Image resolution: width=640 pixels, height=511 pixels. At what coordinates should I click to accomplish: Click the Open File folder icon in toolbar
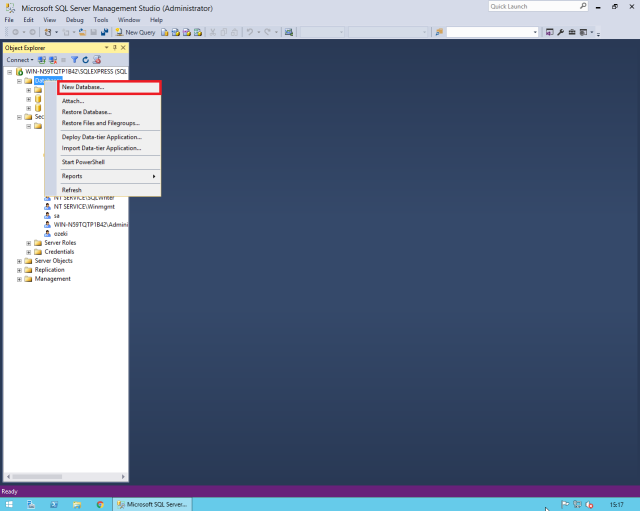pyautogui.click(x=82, y=32)
